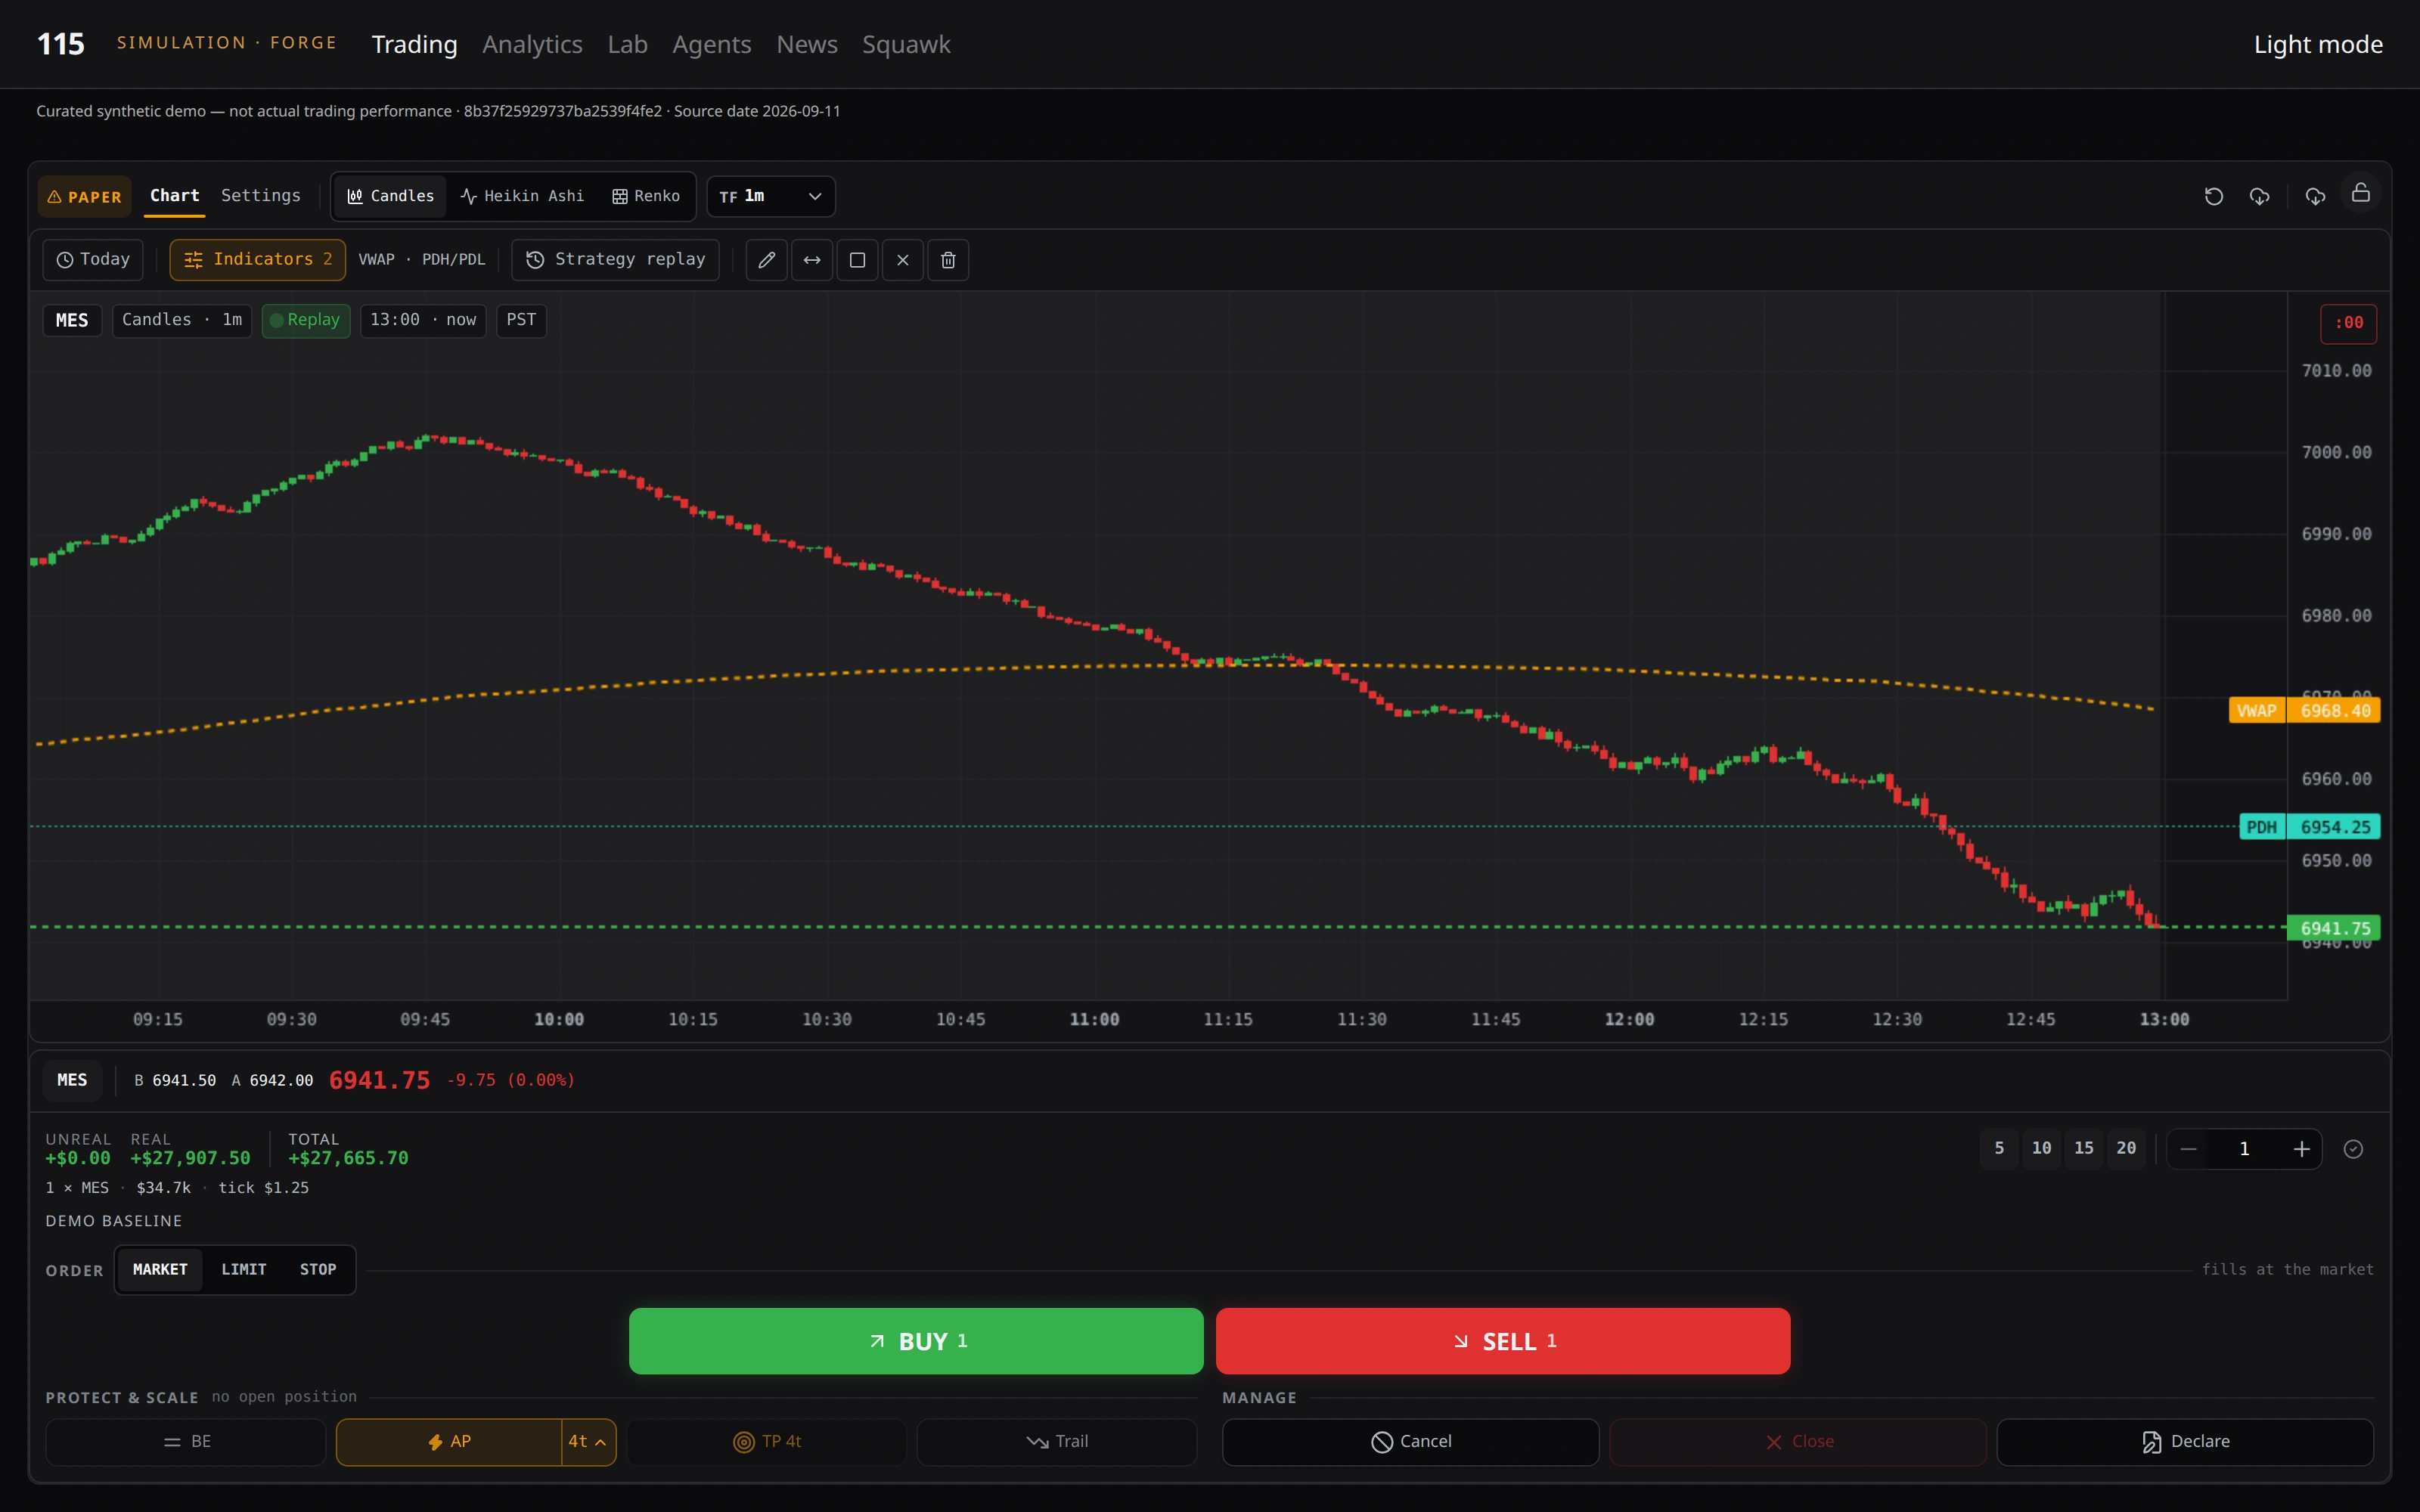Click the TP 4t target button
This screenshot has width=2420, height=1512.
pyautogui.click(x=767, y=1442)
